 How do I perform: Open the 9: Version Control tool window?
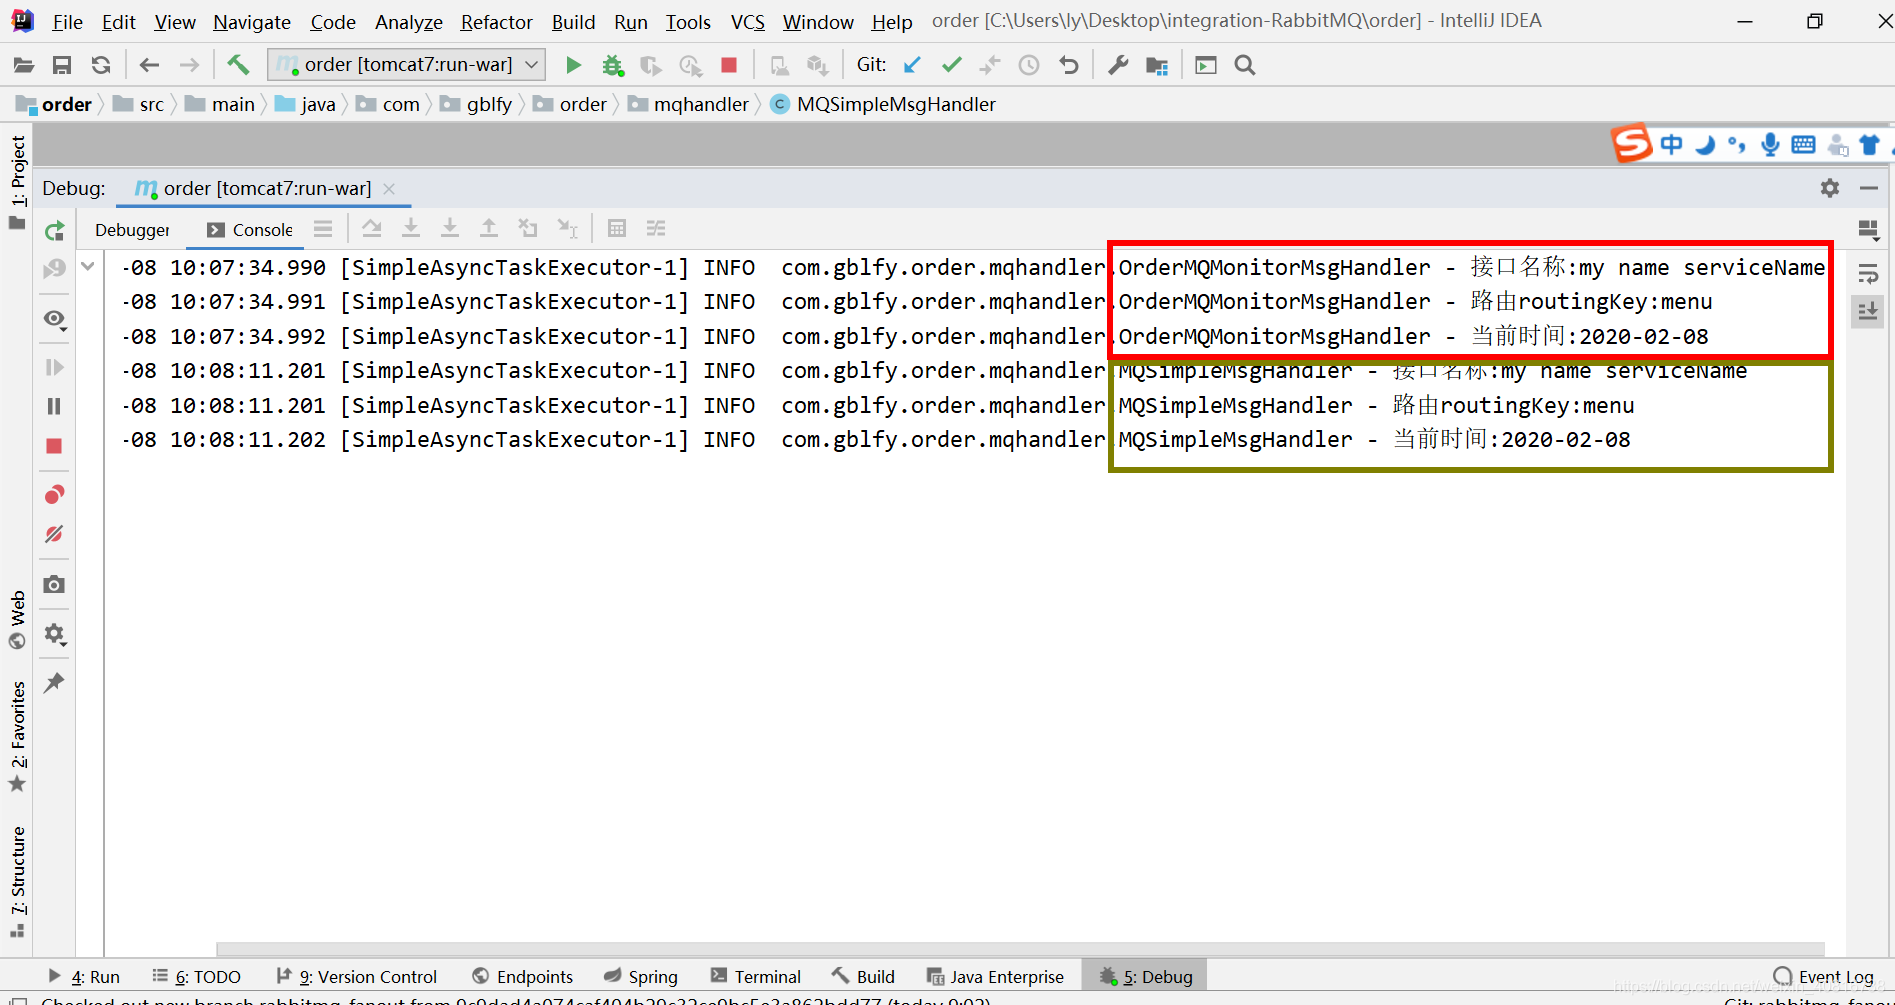click(x=357, y=977)
